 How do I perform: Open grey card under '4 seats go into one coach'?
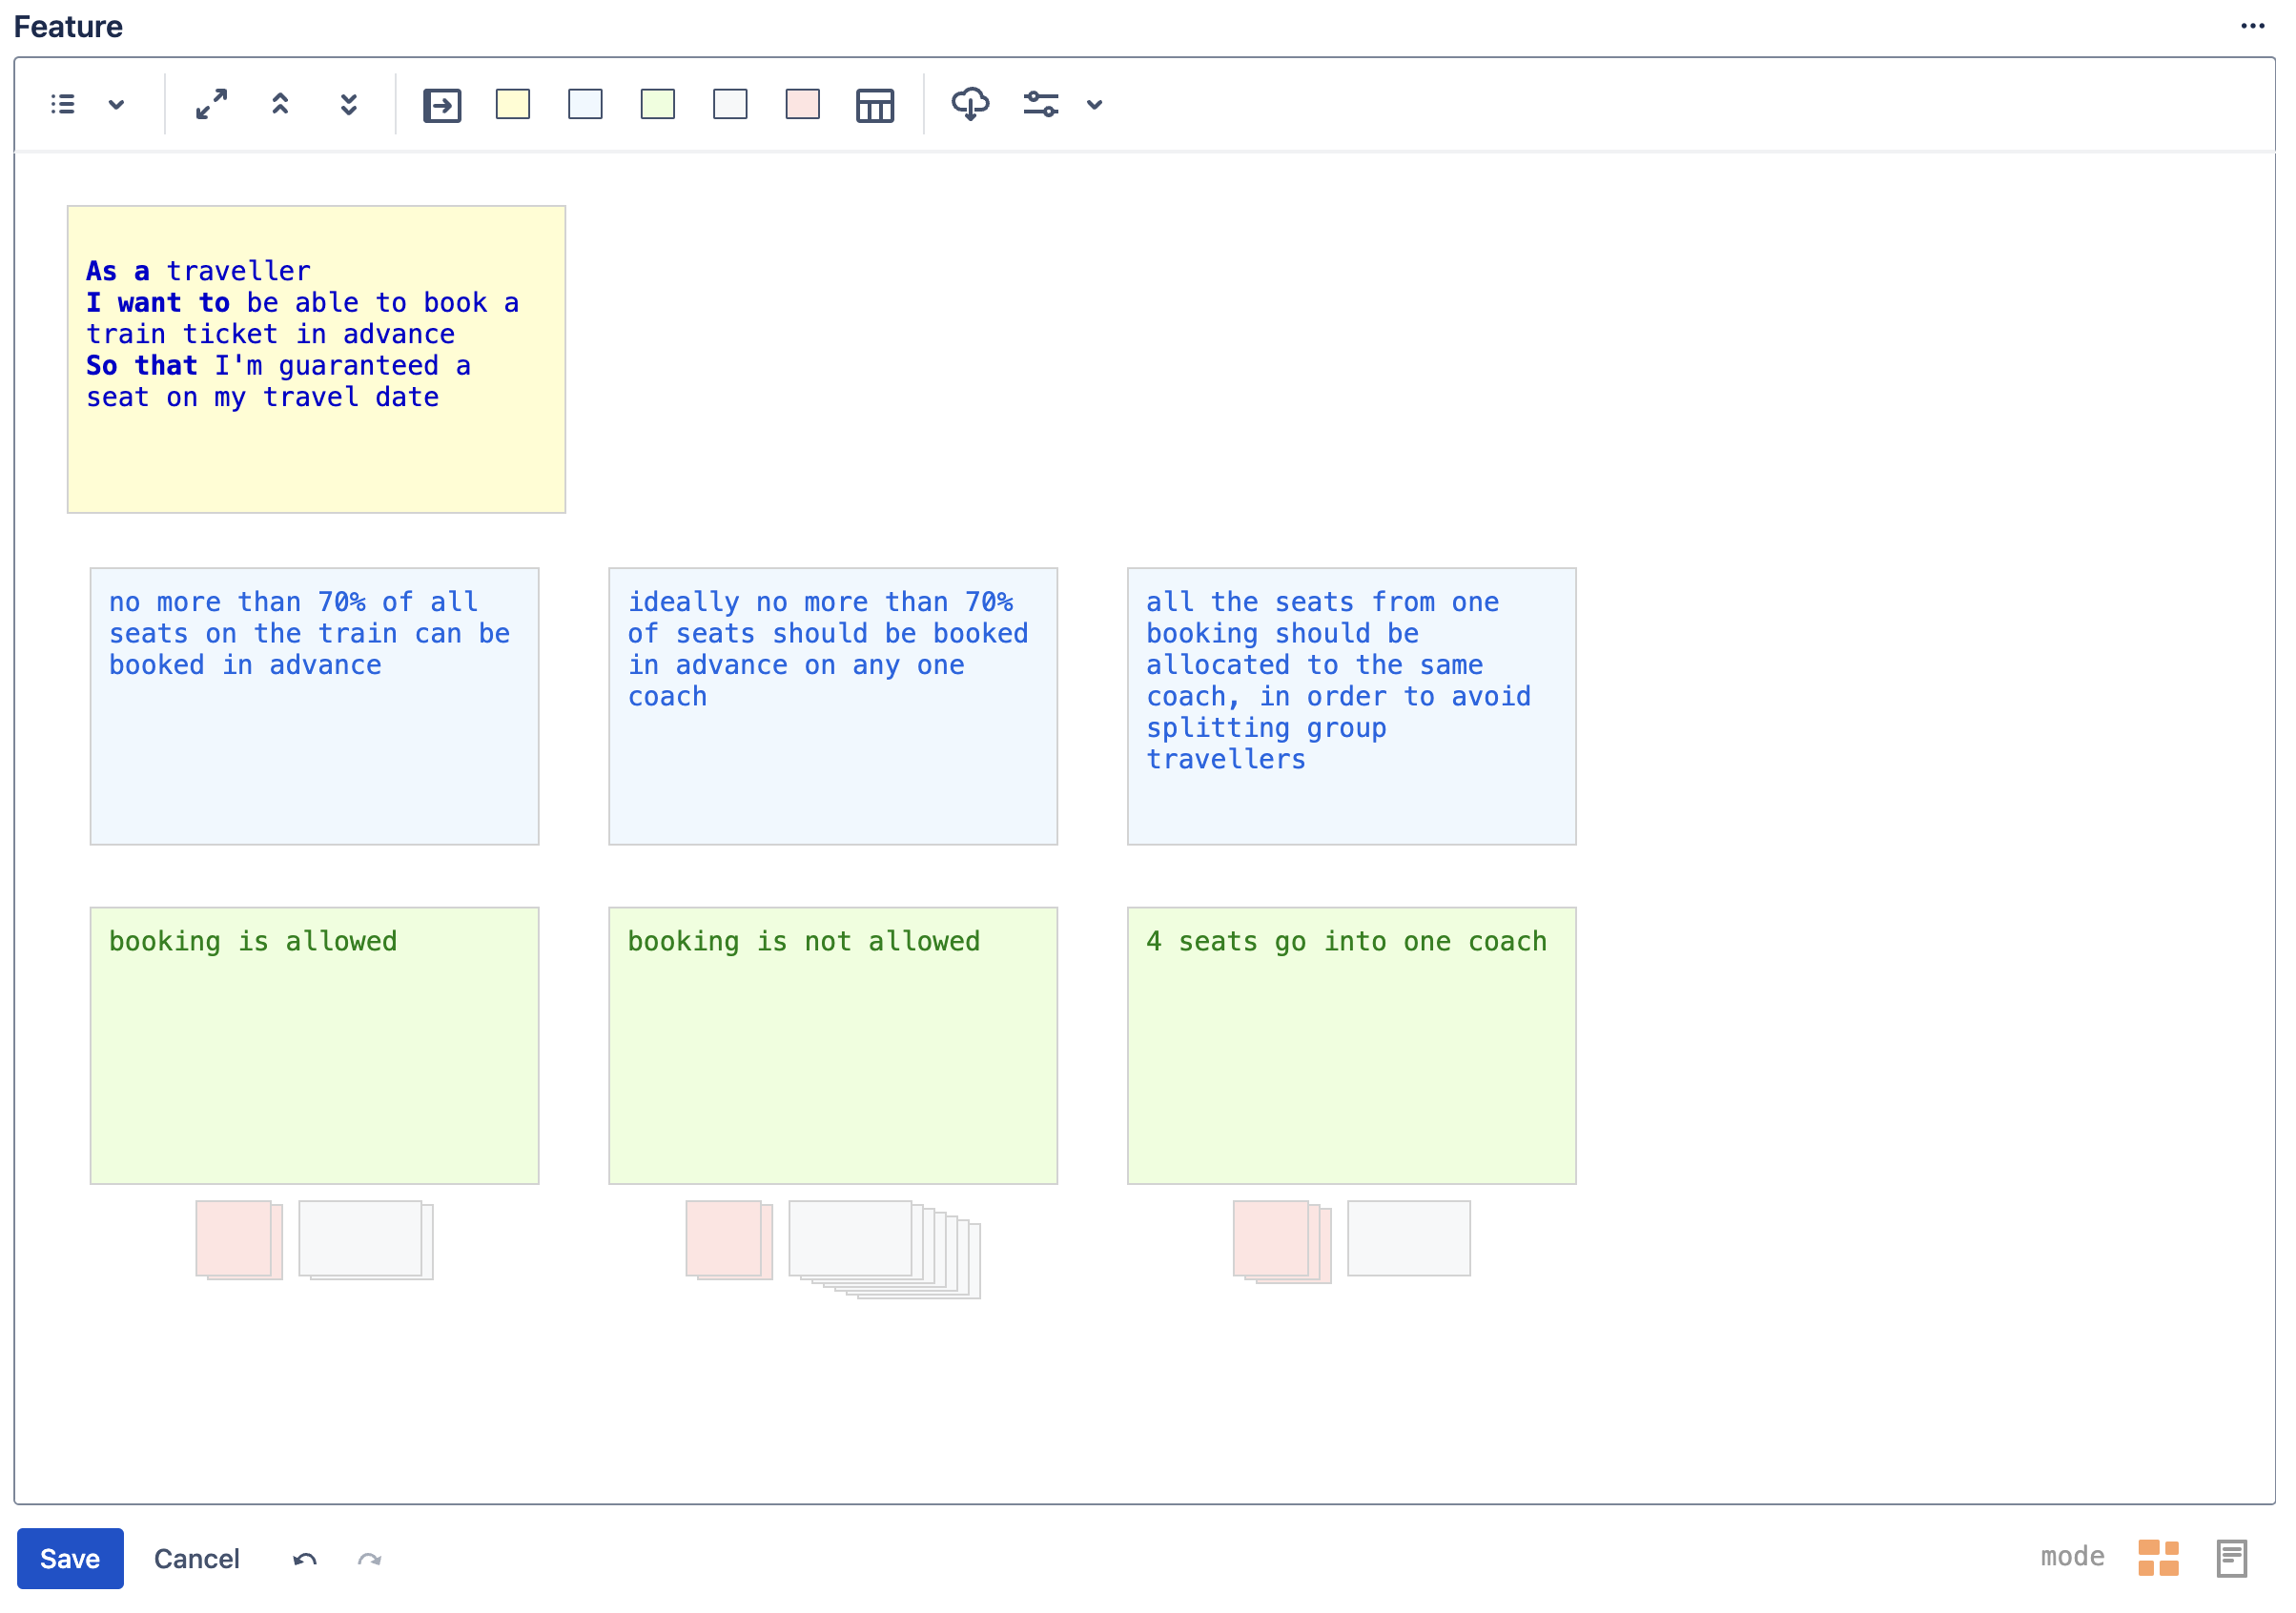[x=1409, y=1238]
